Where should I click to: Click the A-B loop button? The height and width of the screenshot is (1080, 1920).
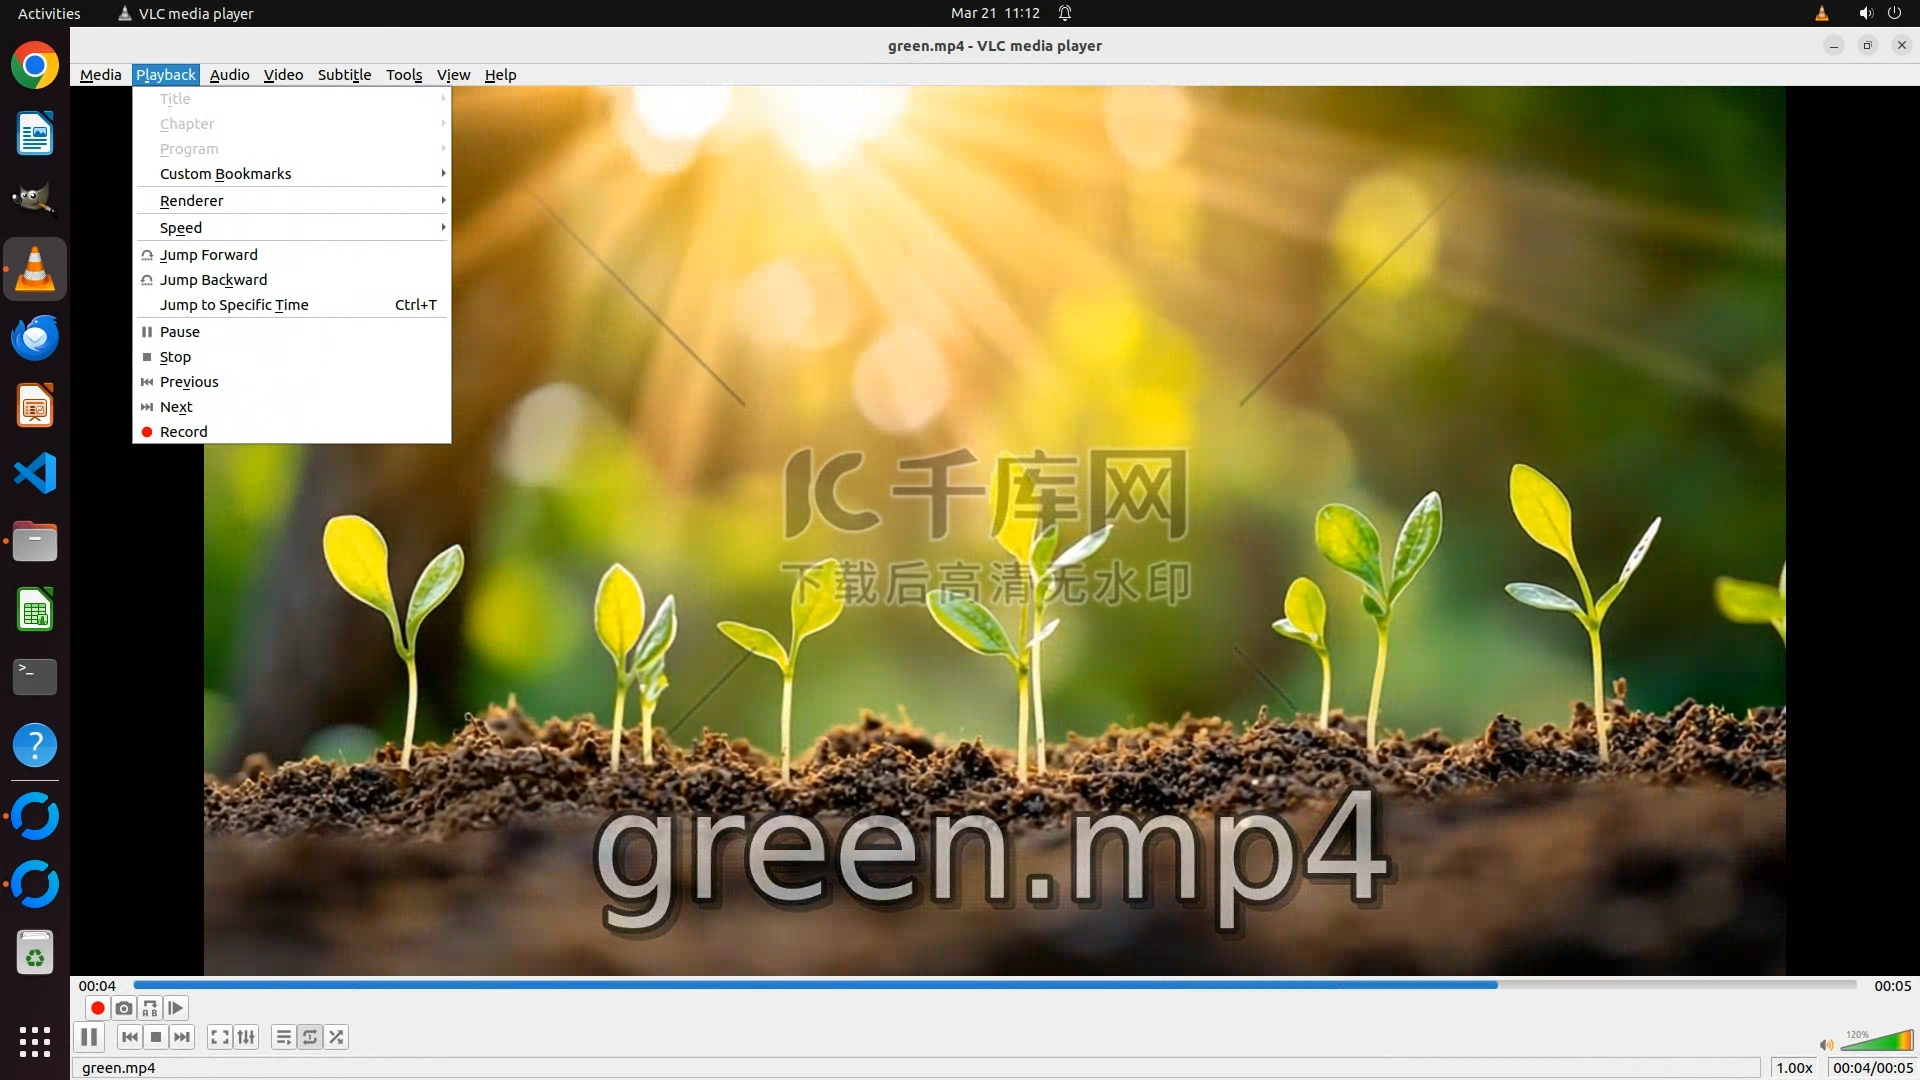click(150, 1008)
